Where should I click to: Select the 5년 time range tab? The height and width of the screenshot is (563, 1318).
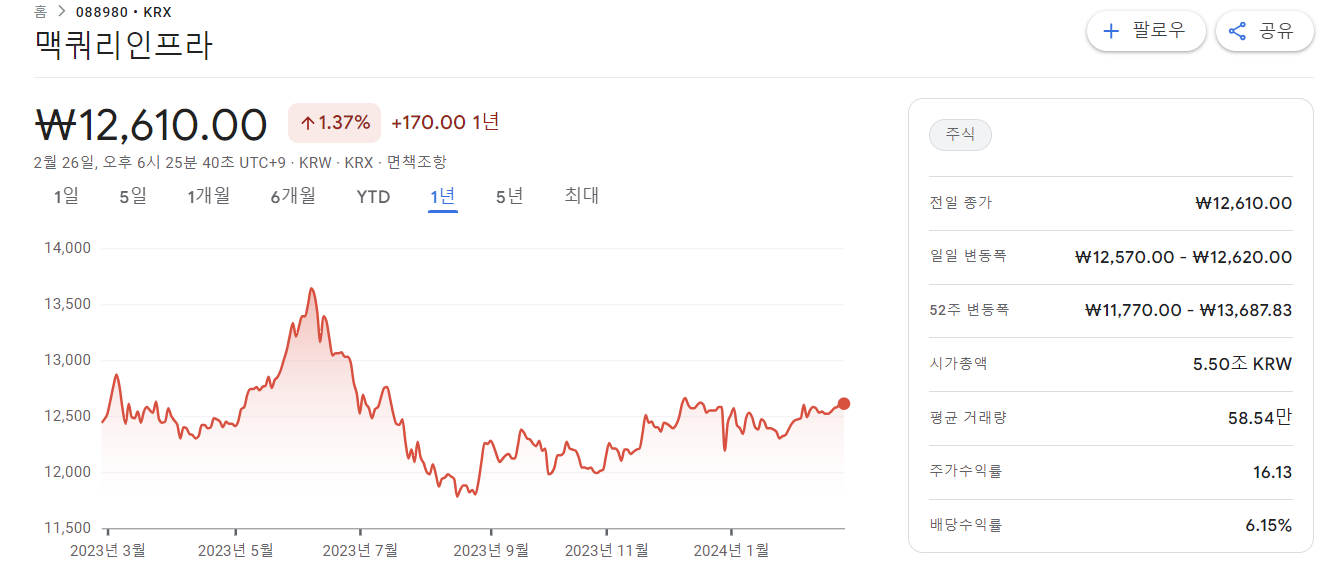pyautogui.click(x=509, y=196)
